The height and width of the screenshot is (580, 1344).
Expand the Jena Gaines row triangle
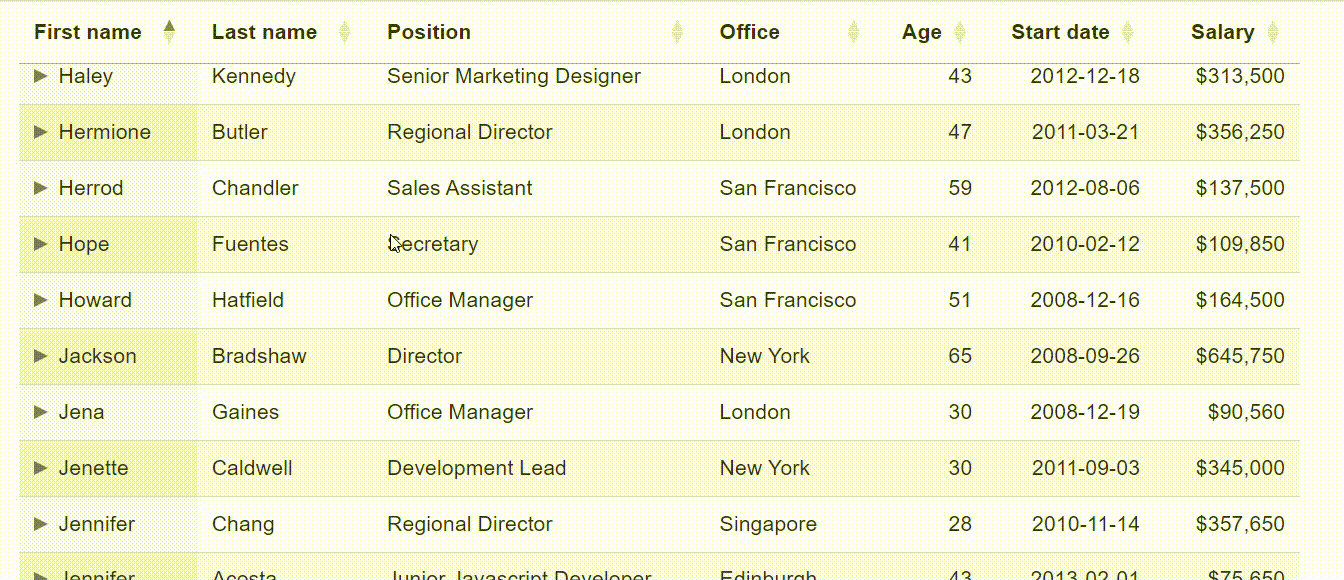pos(41,412)
